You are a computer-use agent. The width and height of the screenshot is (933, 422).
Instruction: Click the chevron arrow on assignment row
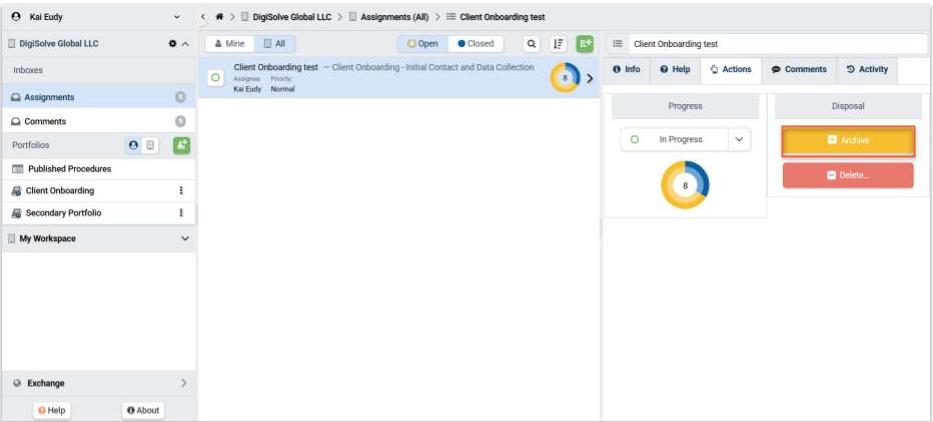pyautogui.click(x=590, y=79)
